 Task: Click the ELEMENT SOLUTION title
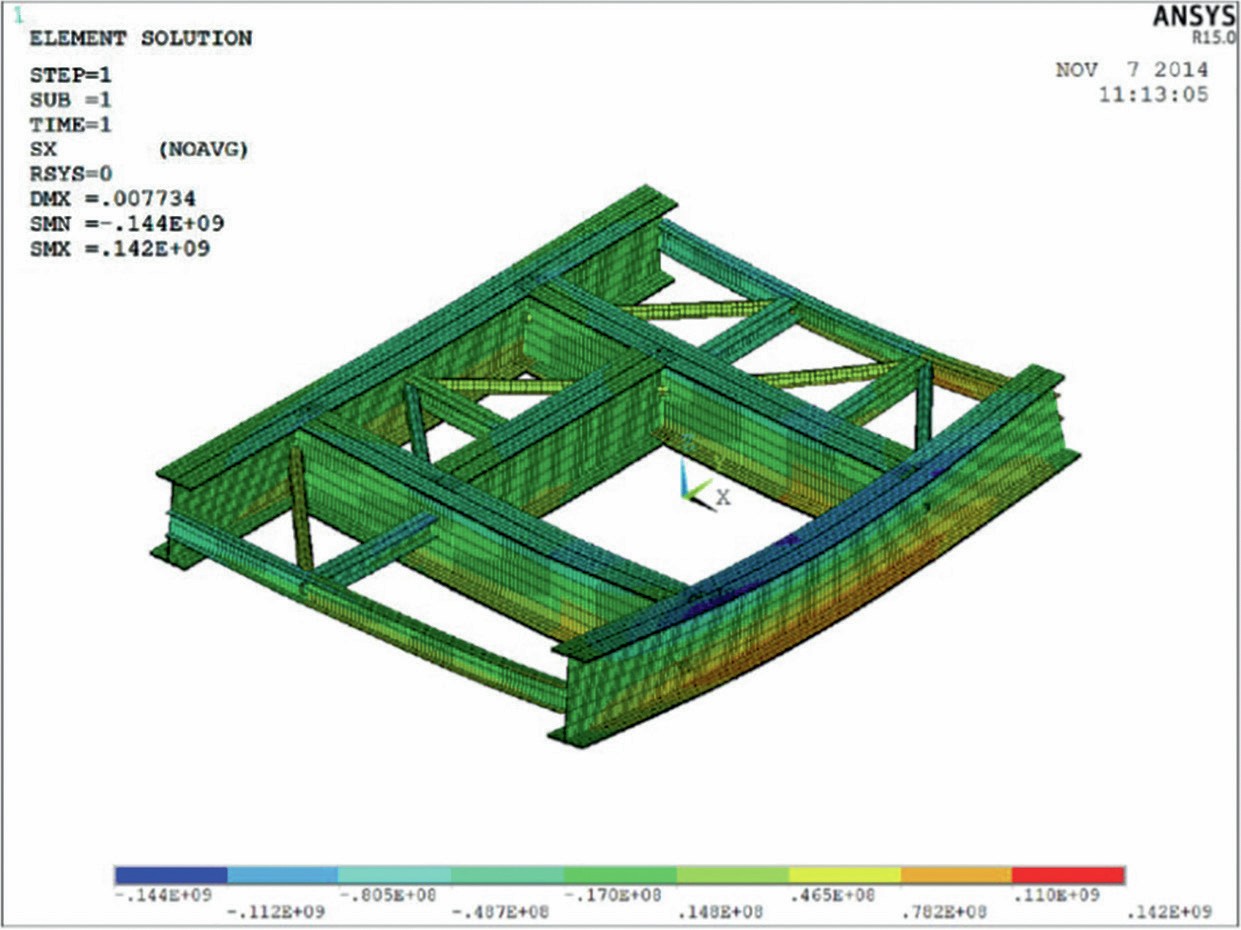click(140, 39)
